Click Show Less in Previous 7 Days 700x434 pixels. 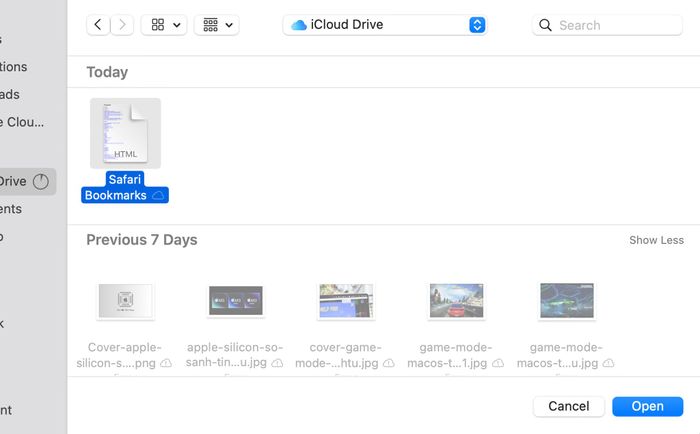pos(656,240)
